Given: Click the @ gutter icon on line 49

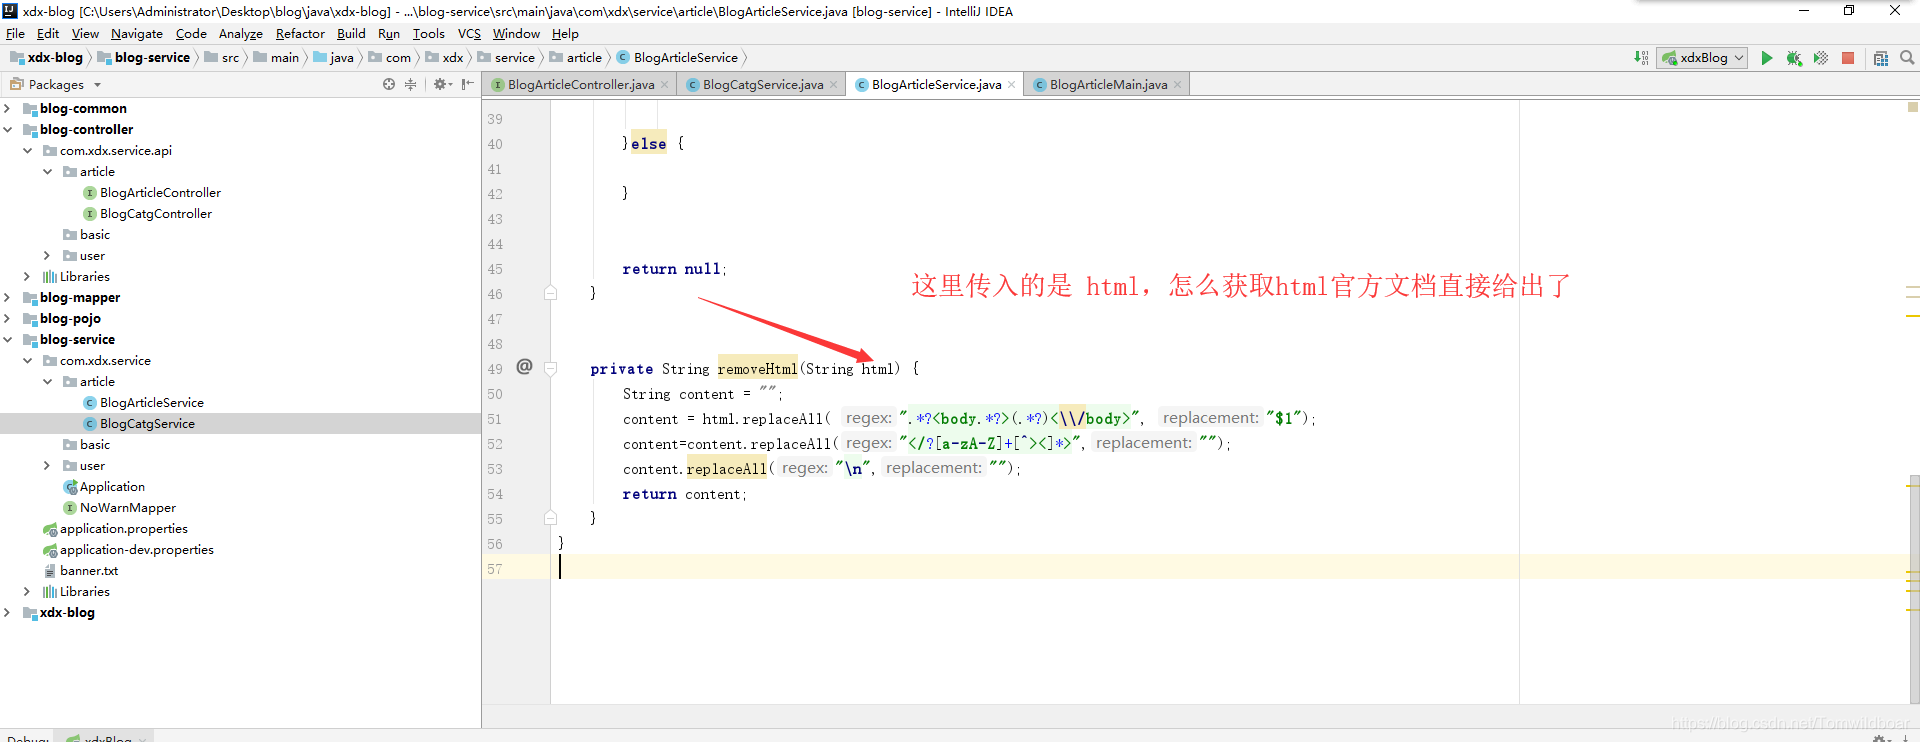Looking at the screenshot, I should pyautogui.click(x=524, y=367).
